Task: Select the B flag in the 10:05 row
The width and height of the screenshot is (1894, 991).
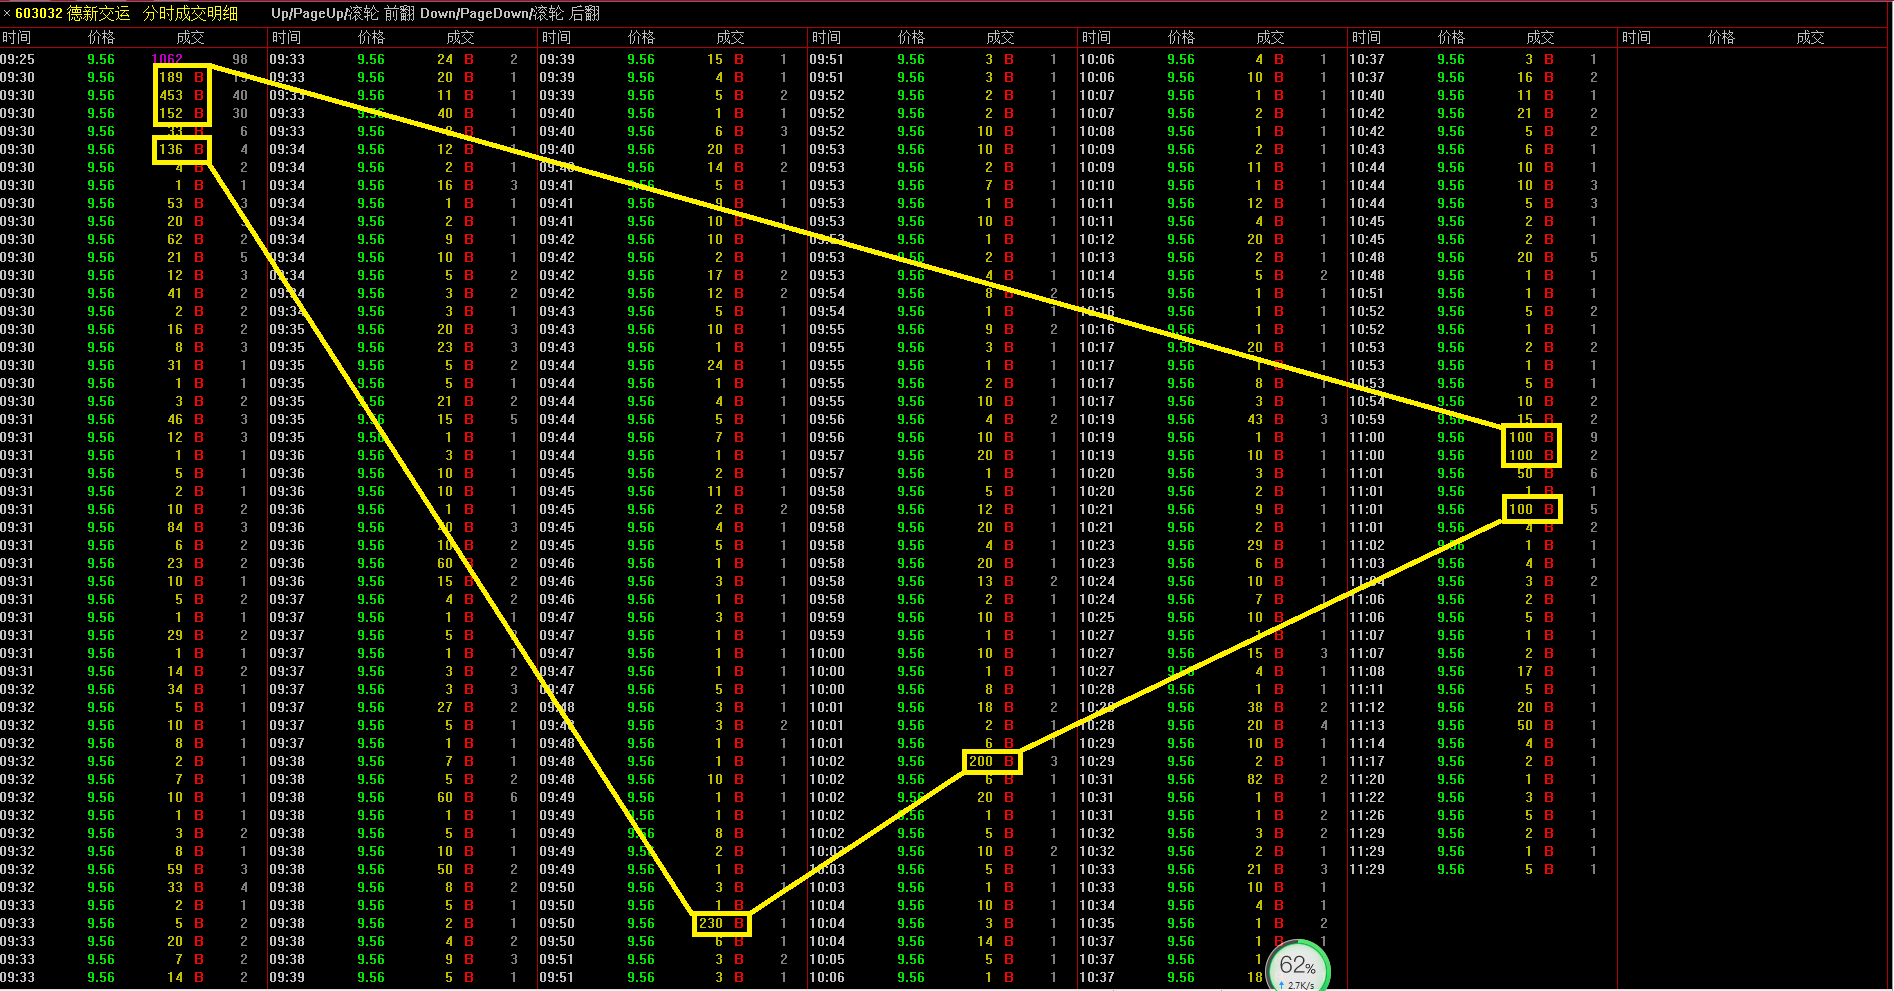Action: [1009, 959]
